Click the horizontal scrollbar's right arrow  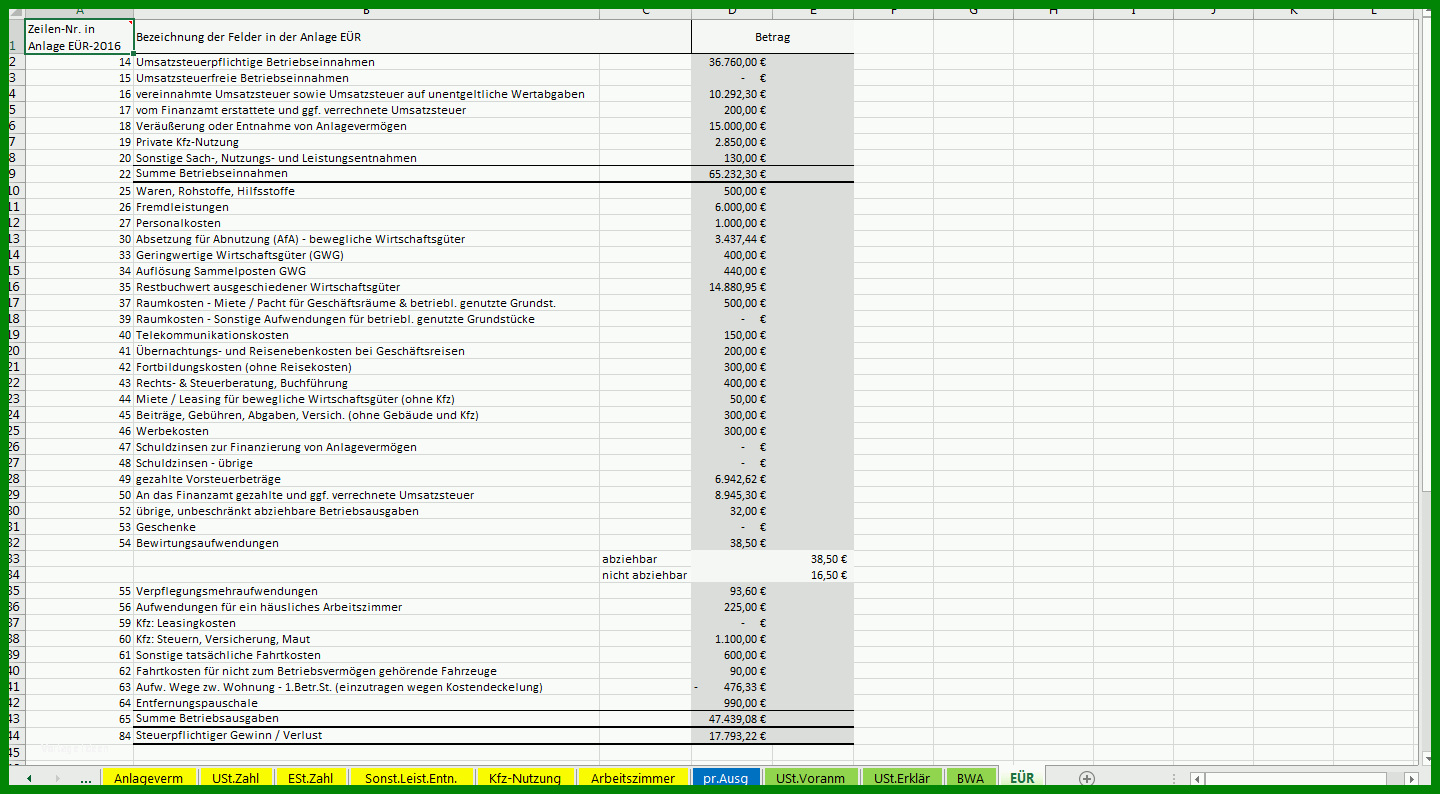click(1411, 779)
